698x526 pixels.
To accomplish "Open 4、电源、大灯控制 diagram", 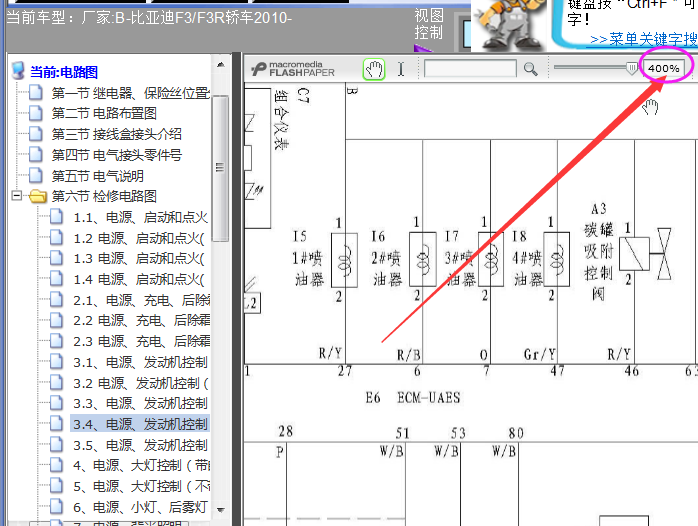I will [x=142, y=465].
